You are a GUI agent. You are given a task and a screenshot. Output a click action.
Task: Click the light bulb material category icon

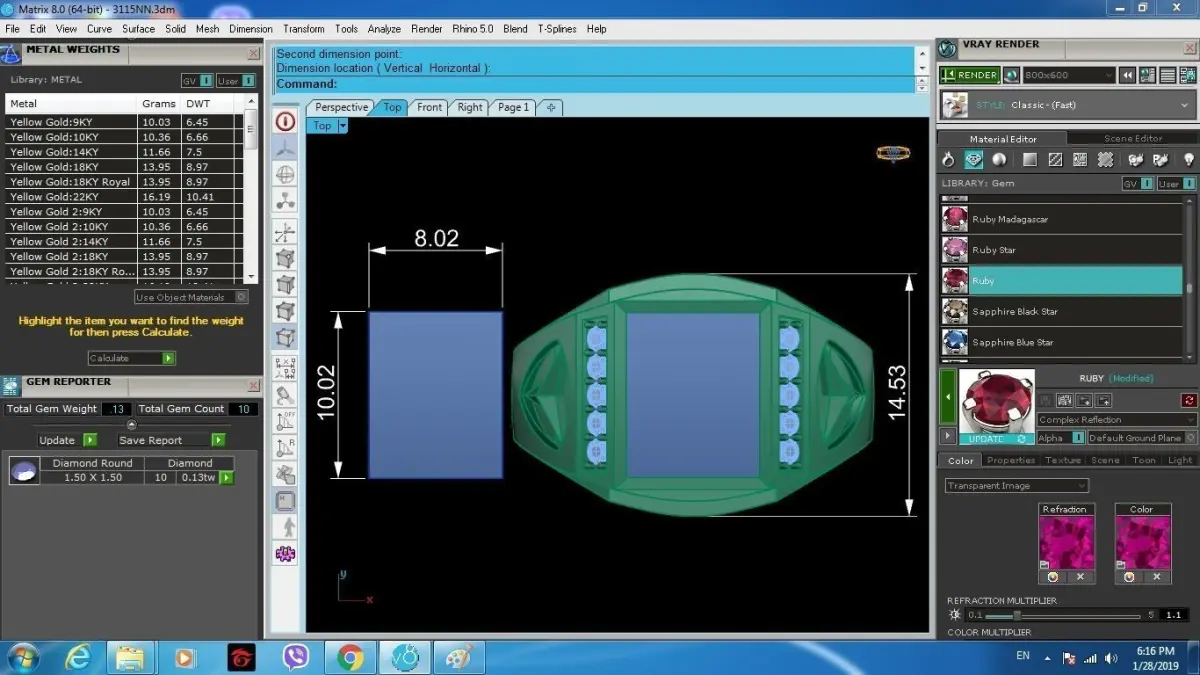coord(1188,160)
